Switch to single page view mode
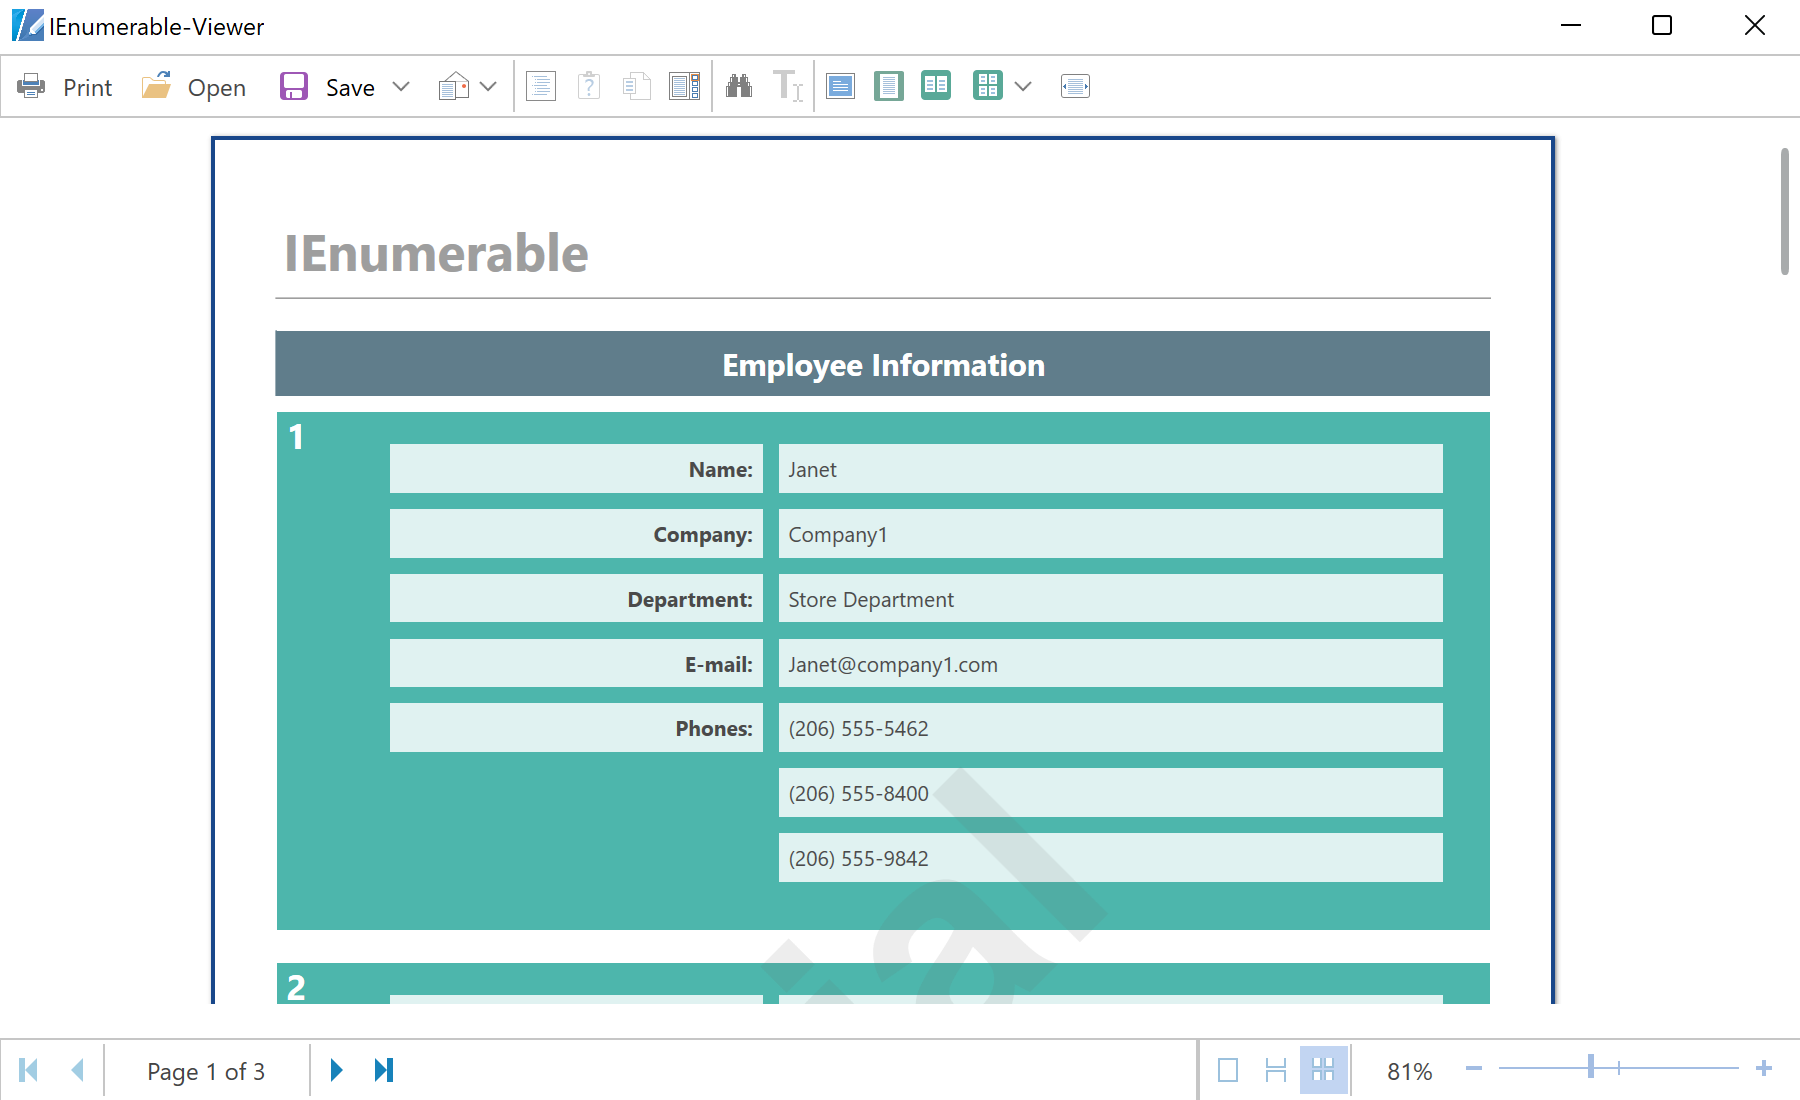Viewport: 1800px width, 1100px height. tap(1228, 1070)
